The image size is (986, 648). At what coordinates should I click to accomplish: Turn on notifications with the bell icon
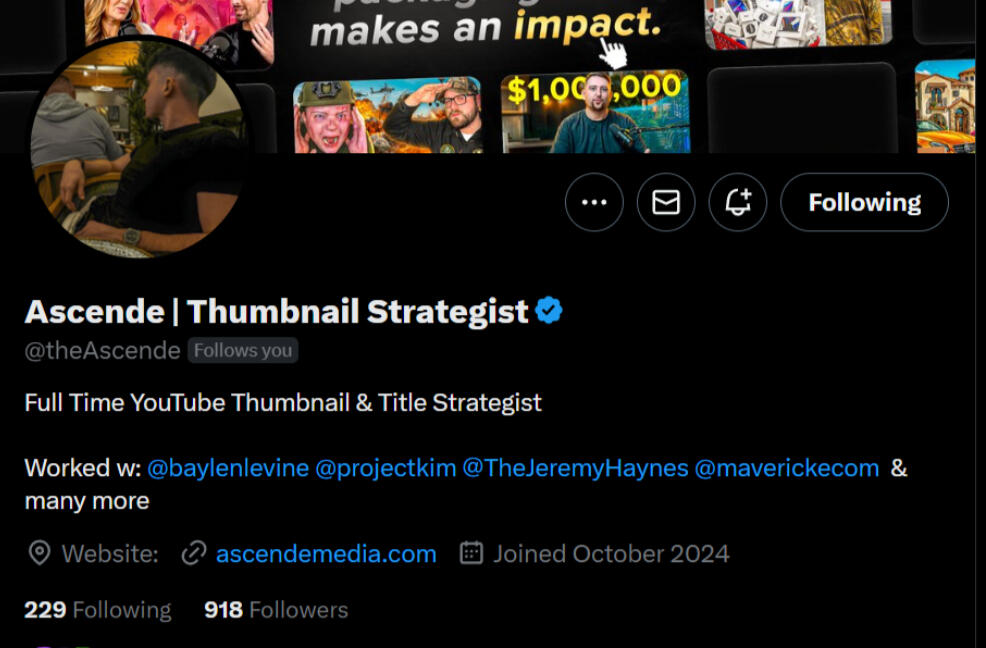tap(738, 202)
